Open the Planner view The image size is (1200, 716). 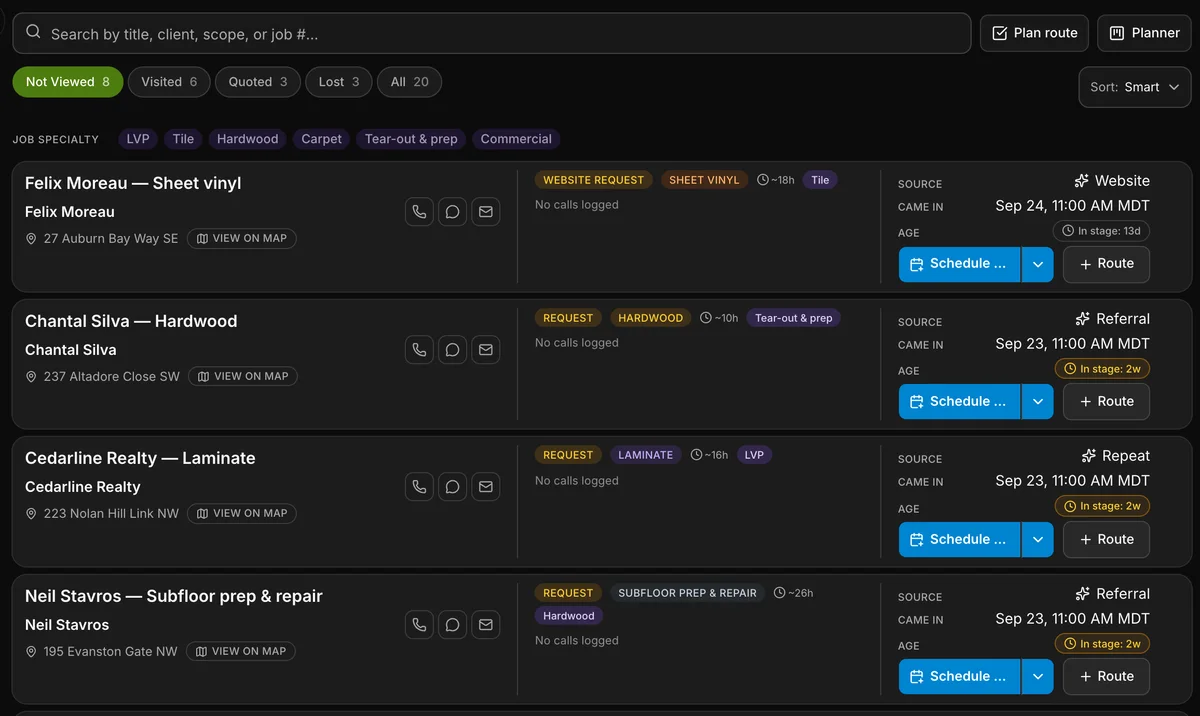(1144, 33)
